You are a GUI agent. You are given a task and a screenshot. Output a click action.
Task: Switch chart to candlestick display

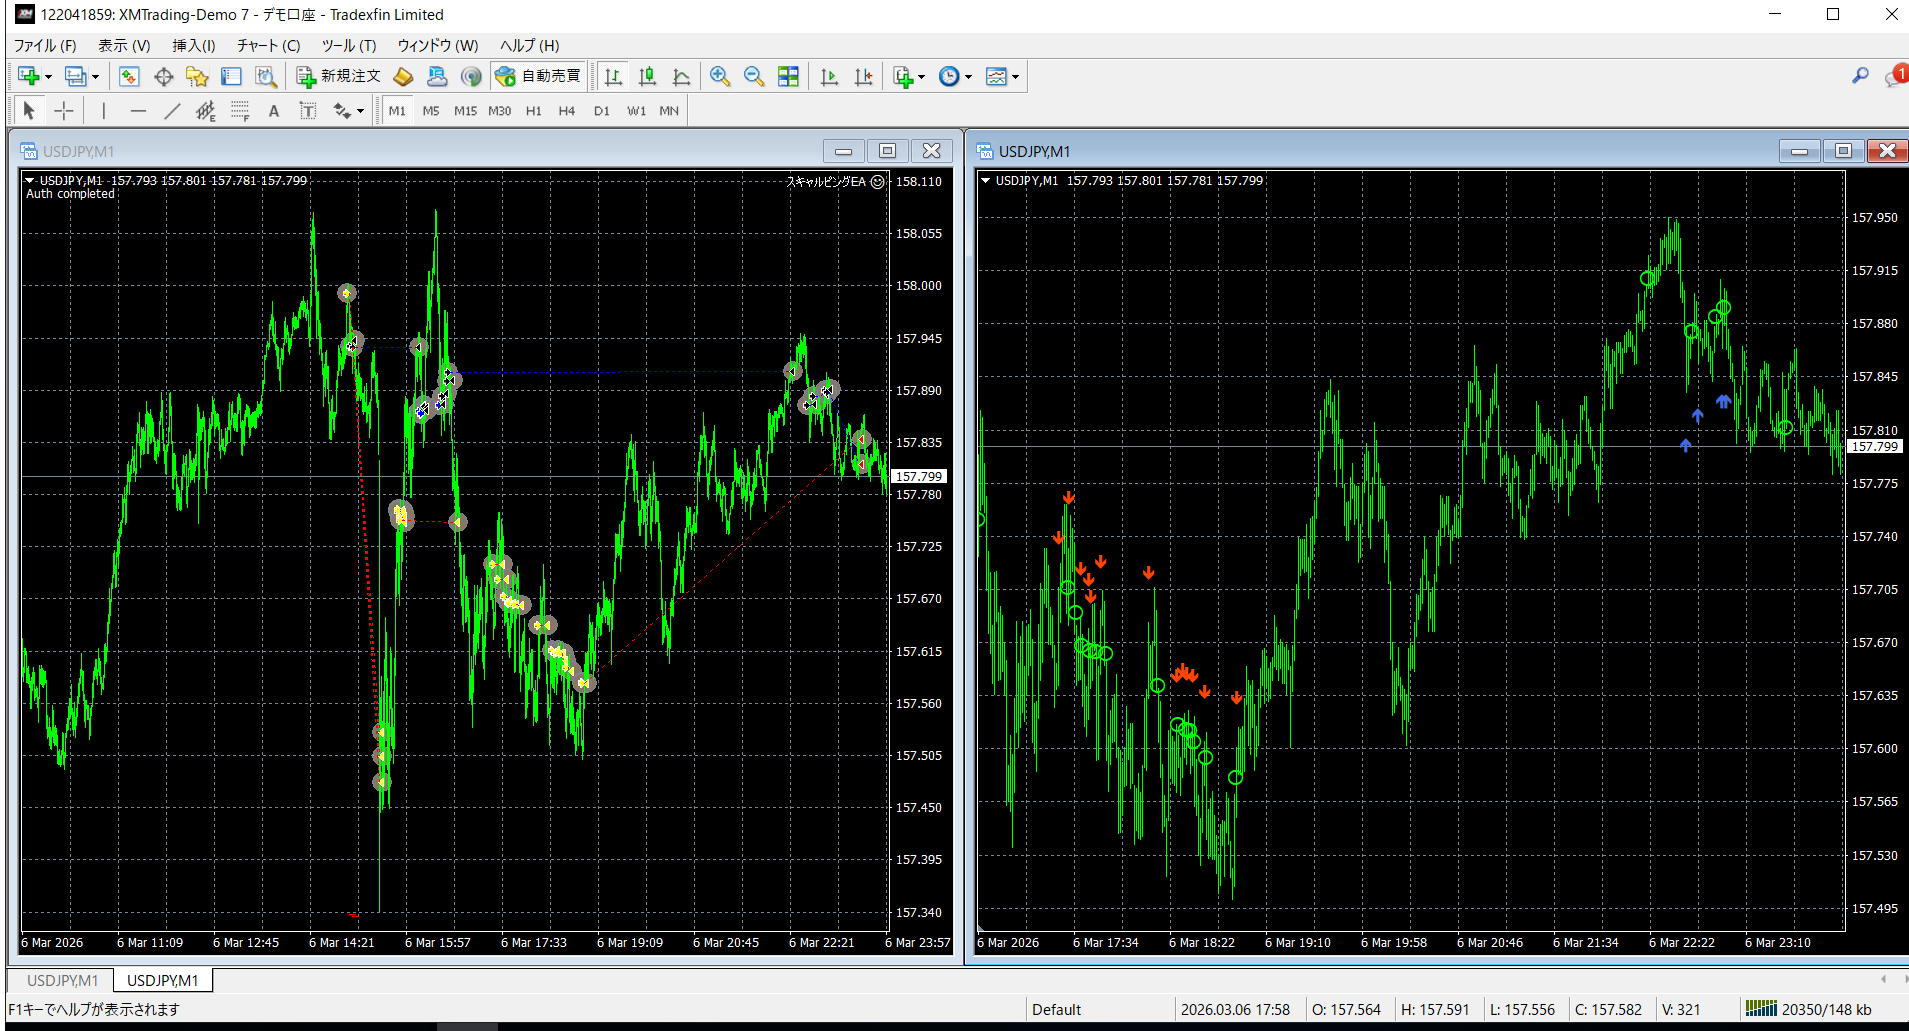click(x=647, y=76)
